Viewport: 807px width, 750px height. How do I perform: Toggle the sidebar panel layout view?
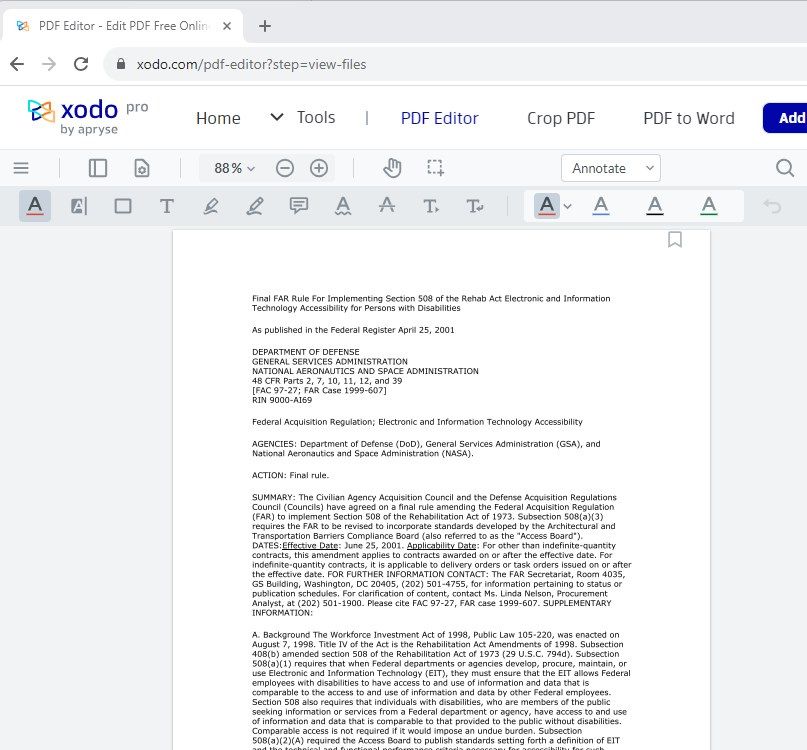[97, 168]
